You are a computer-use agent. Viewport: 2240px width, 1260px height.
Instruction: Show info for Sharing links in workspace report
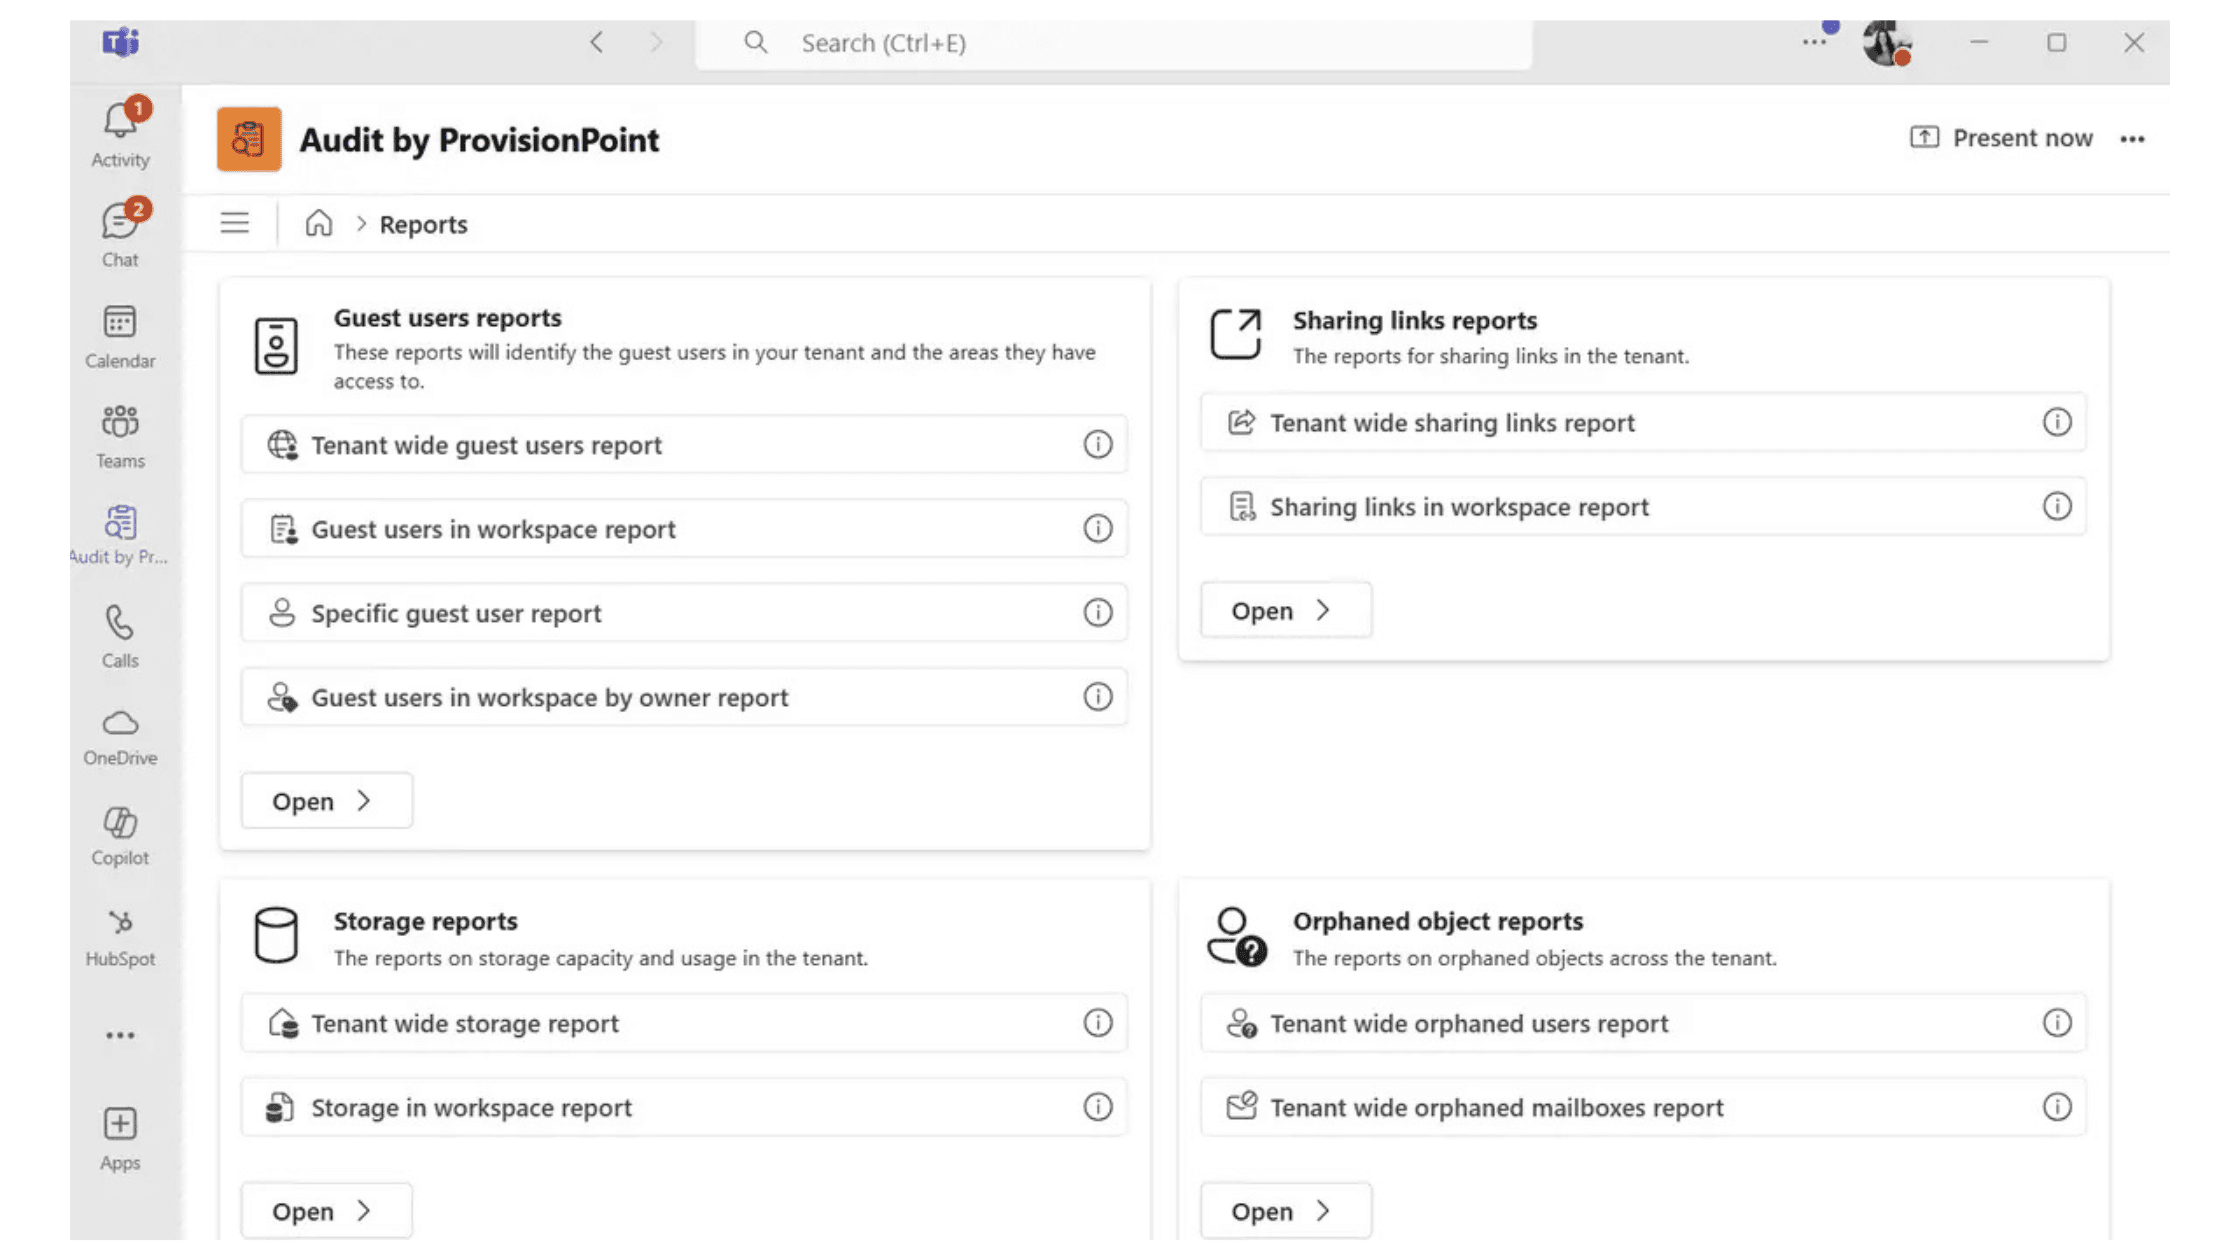[x=2056, y=506]
